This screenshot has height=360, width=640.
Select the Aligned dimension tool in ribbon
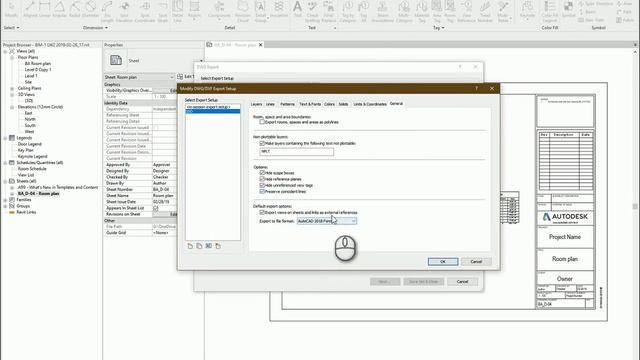coord(30,10)
